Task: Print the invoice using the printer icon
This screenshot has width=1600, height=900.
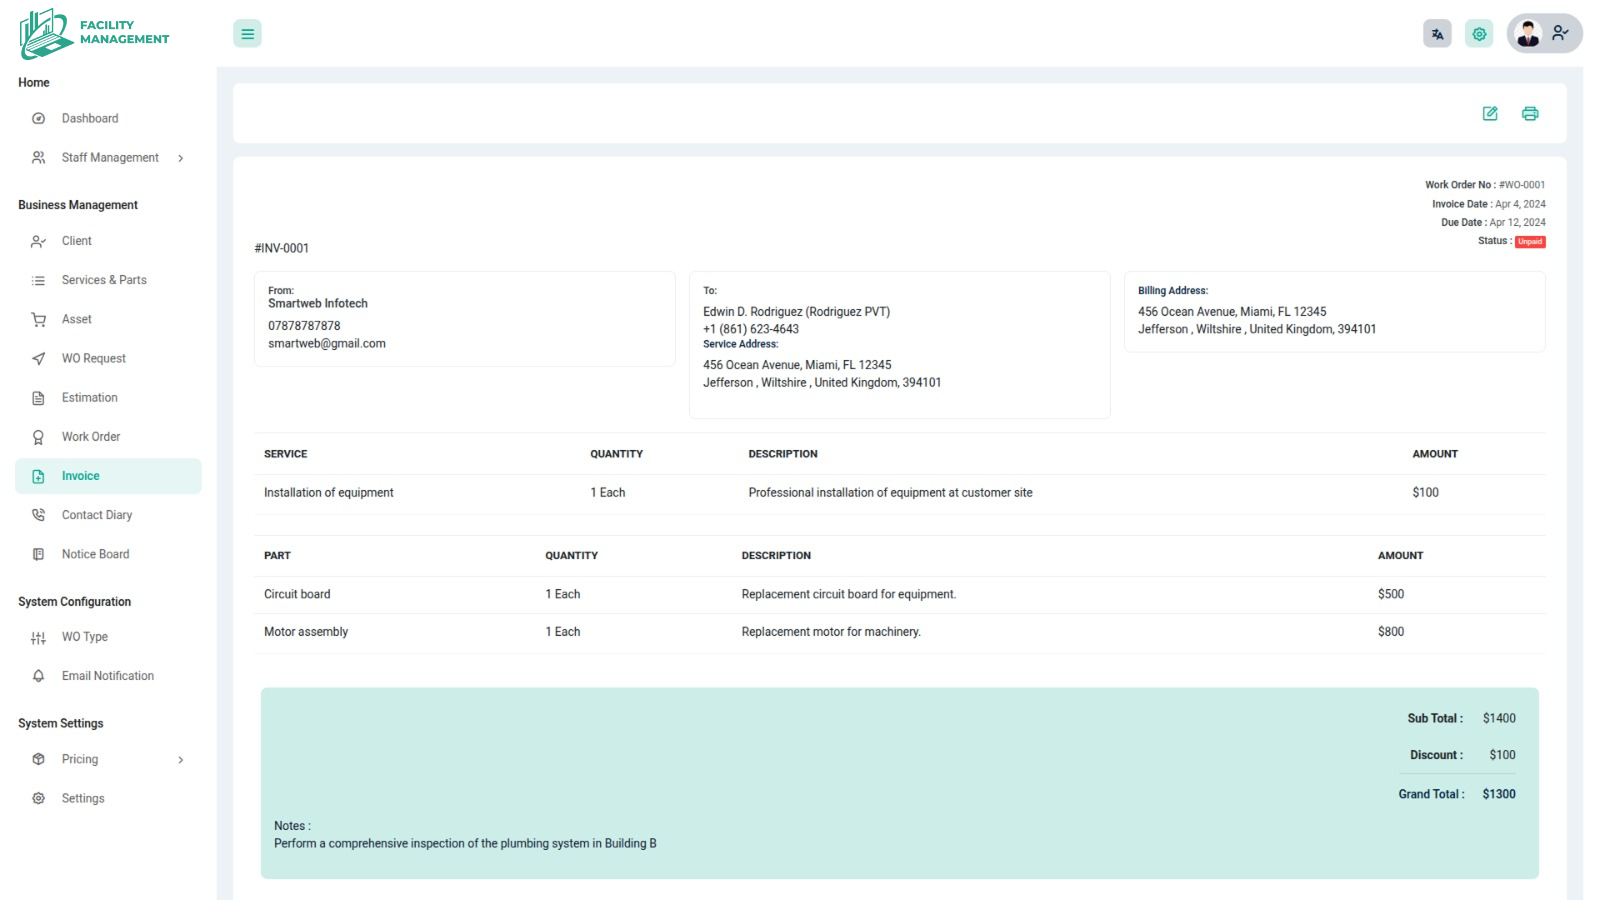Action: coord(1529,114)
